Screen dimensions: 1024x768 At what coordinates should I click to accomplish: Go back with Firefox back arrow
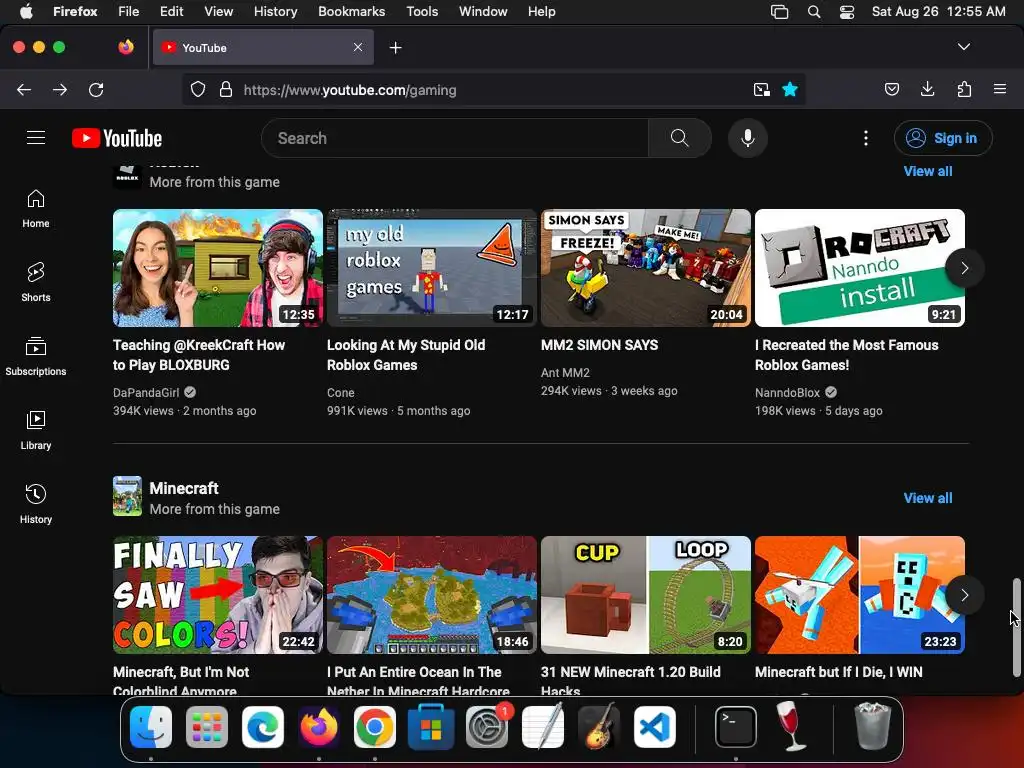24,89
